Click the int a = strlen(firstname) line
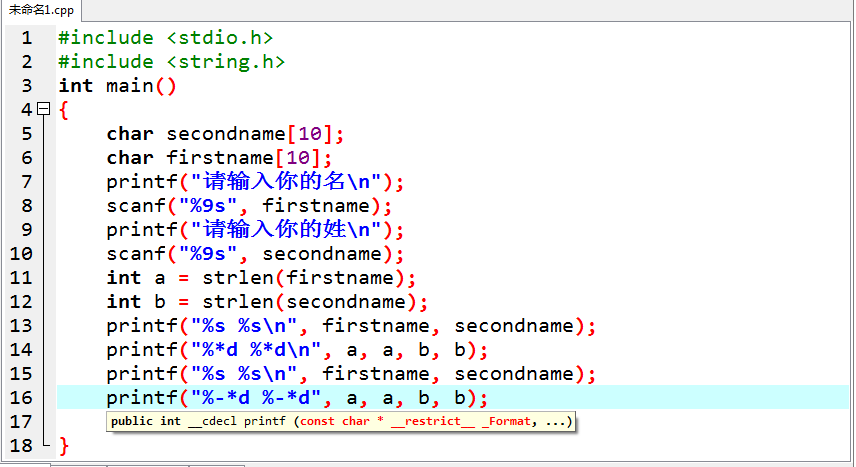 (x=261, y=278)
